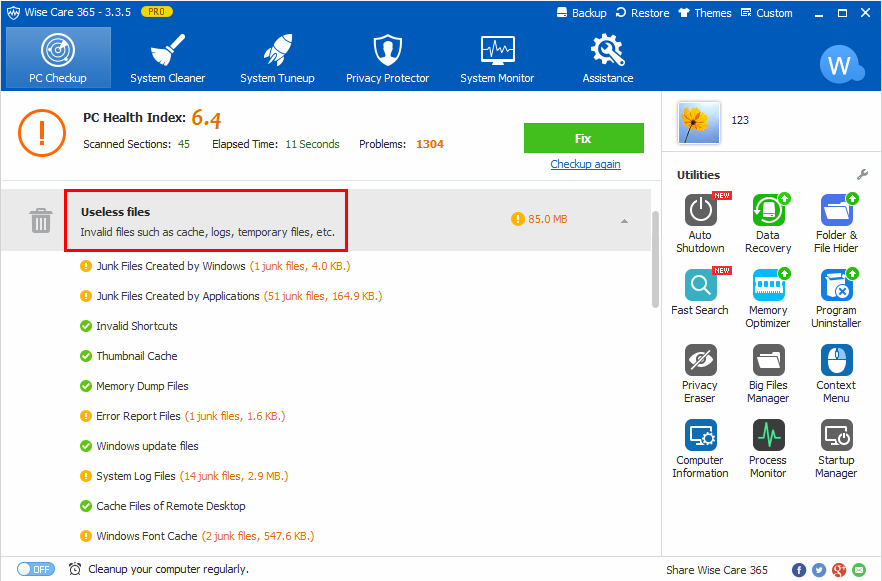882x581 pixels.
Task: Share Wise Care 365 on Facebook
Action: tap(799, 570)
